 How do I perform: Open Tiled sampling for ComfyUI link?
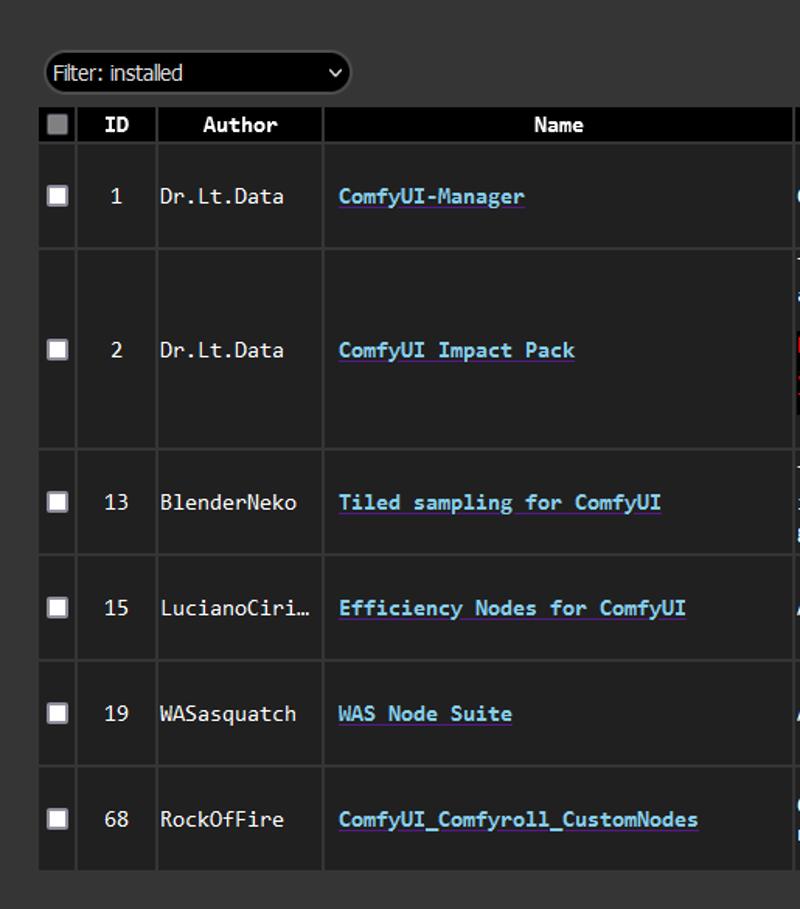click(x=500, y=503)
